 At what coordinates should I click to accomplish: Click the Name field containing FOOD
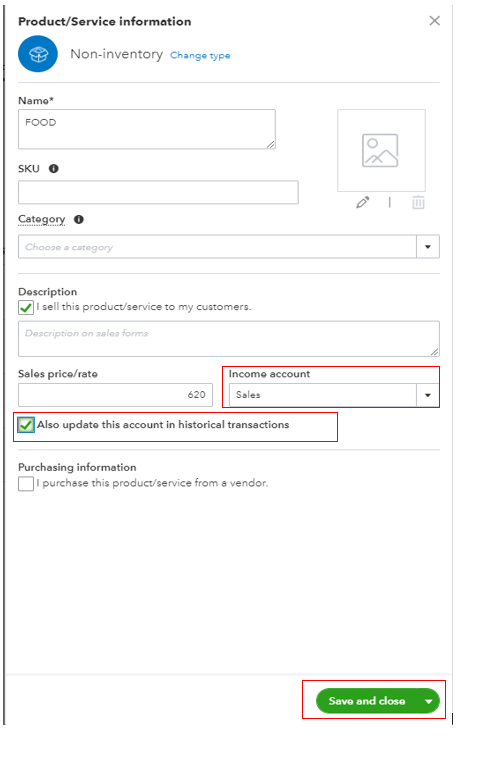click(x=147, y=129)
